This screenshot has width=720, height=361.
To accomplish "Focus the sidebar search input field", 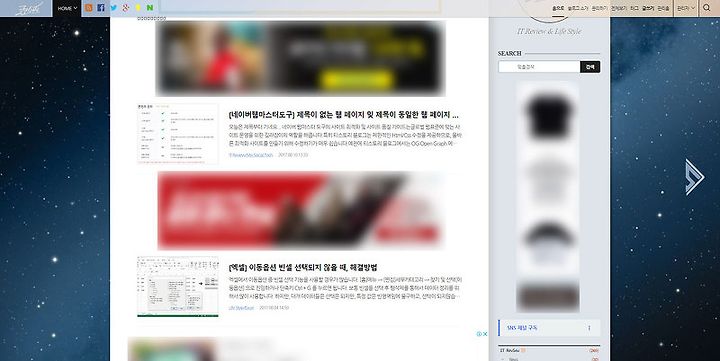I will point(539,67).
